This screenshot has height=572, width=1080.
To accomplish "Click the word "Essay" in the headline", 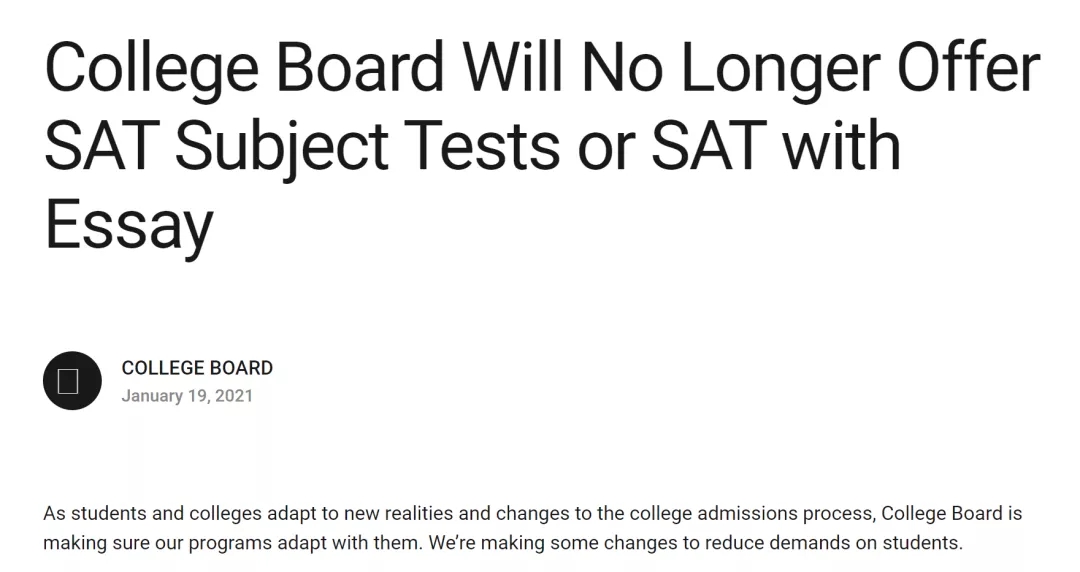I will click(x=129, y=225).
